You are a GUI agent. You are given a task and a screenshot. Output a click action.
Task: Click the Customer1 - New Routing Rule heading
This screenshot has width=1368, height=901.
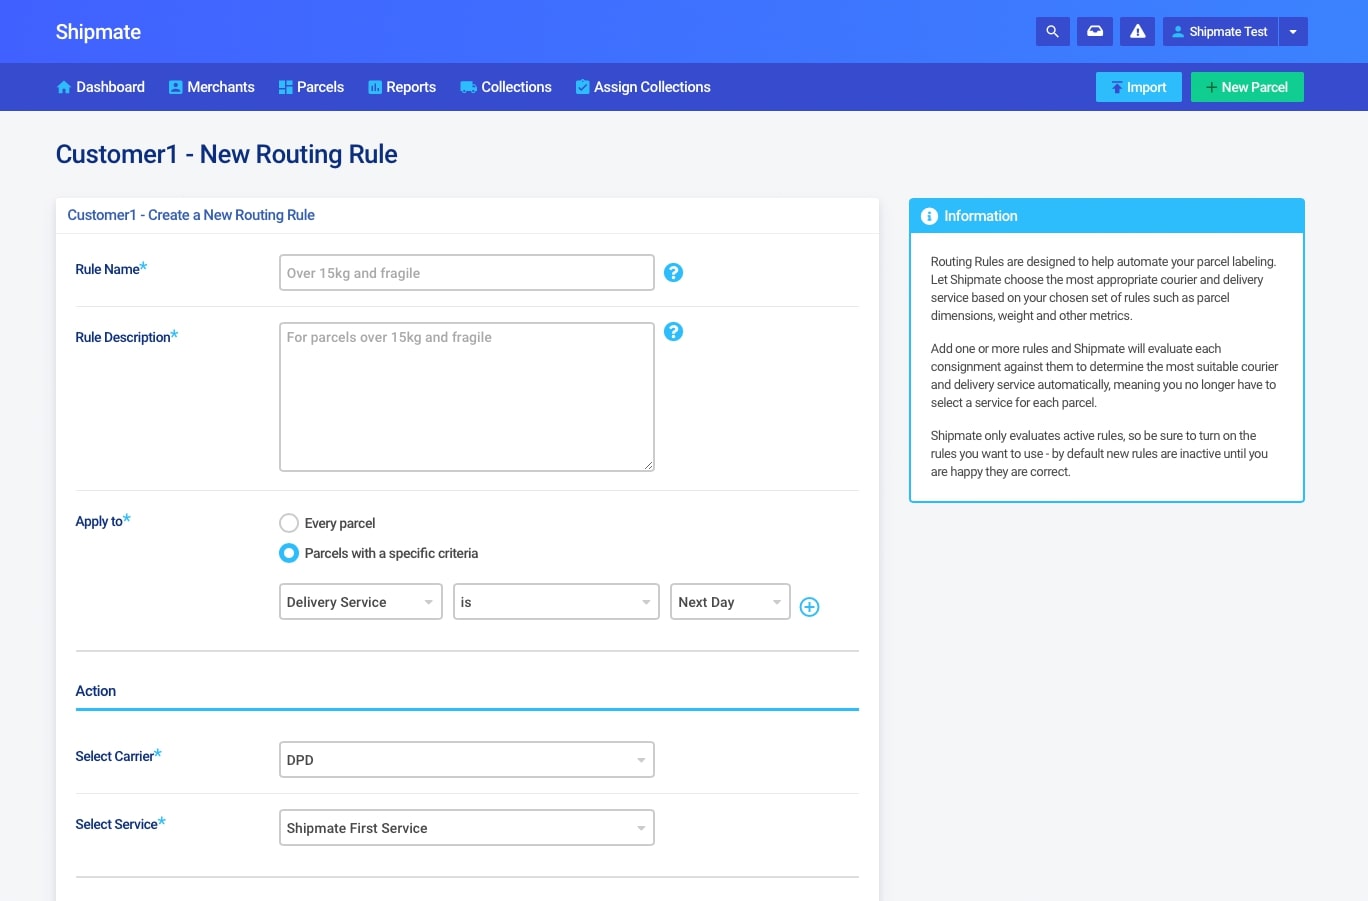click(x=227, y=154)
